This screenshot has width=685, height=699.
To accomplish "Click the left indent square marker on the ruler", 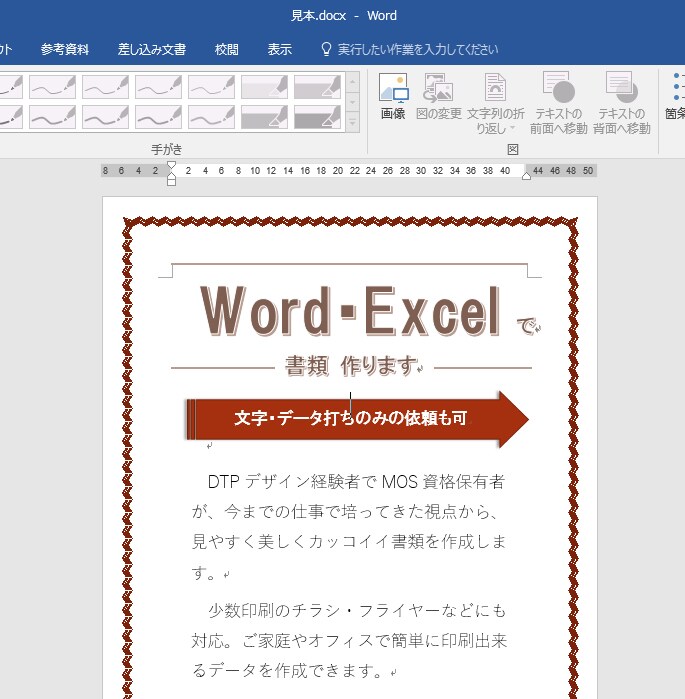I will click(x=171, y=182).
